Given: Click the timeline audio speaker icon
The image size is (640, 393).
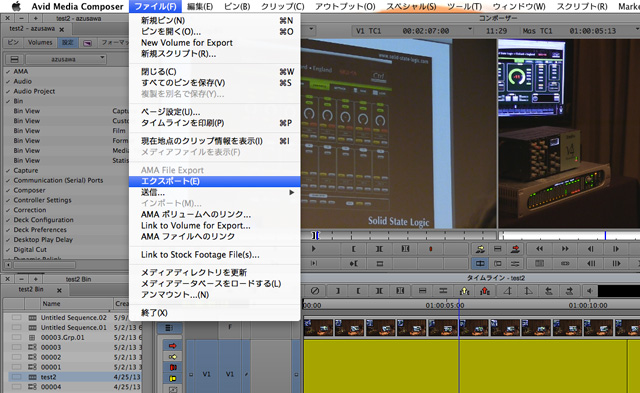Looking at the screenshot, I should [590, 291].
